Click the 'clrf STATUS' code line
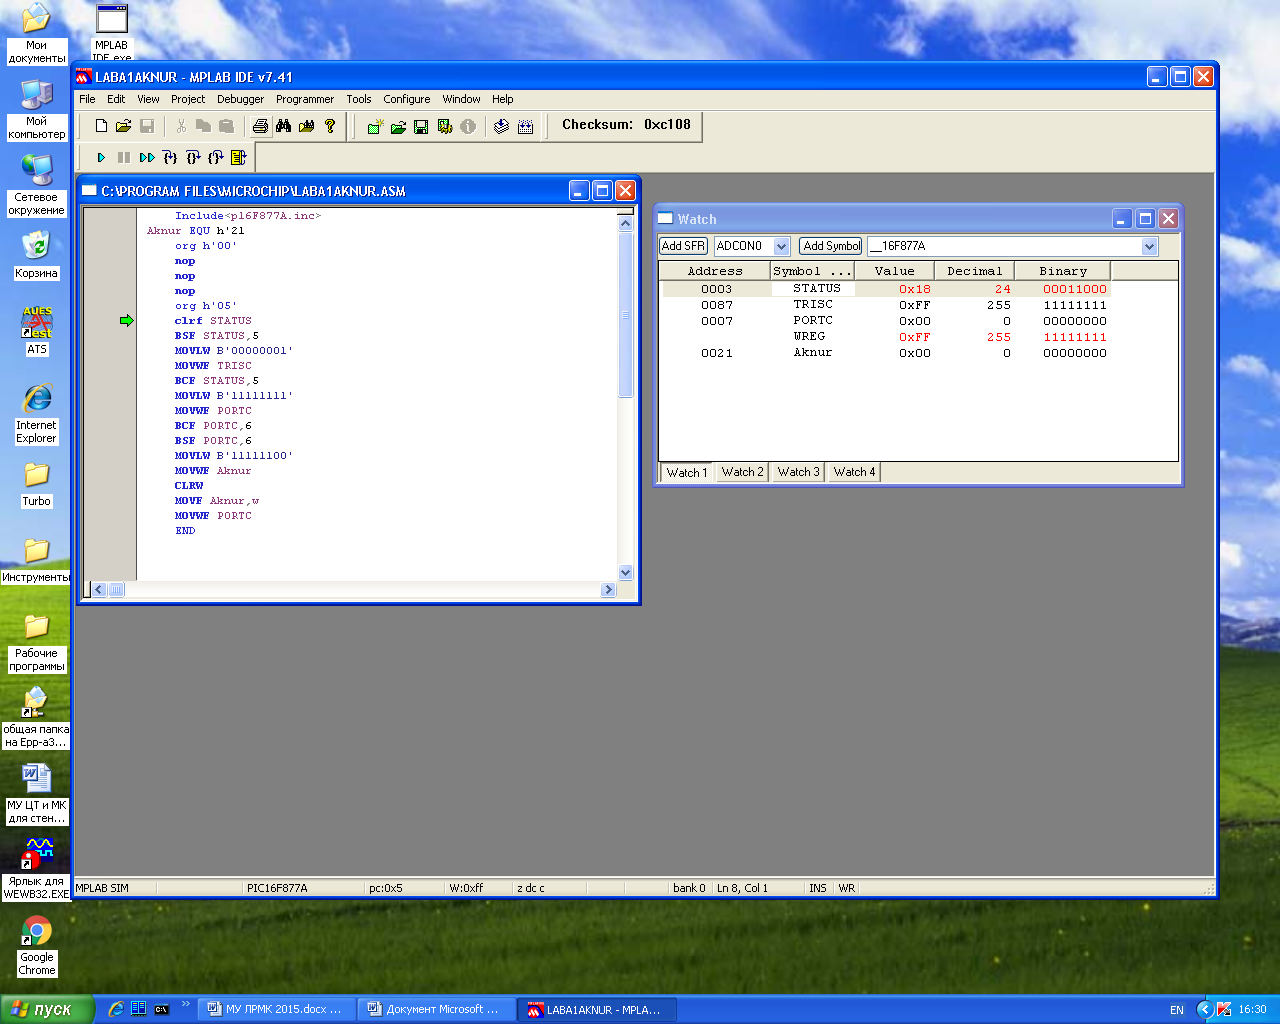Viewport: 1280px width, 1024px height. 213,321
